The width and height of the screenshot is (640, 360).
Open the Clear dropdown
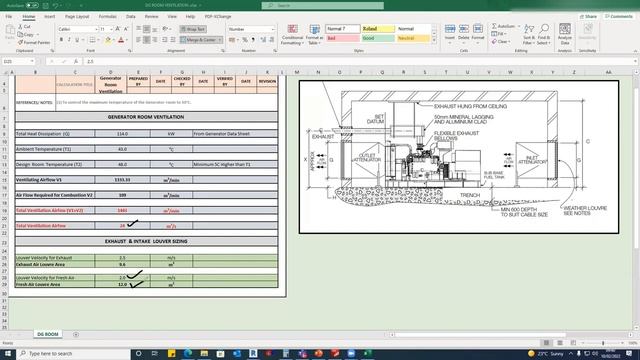(x=500, y=42)
